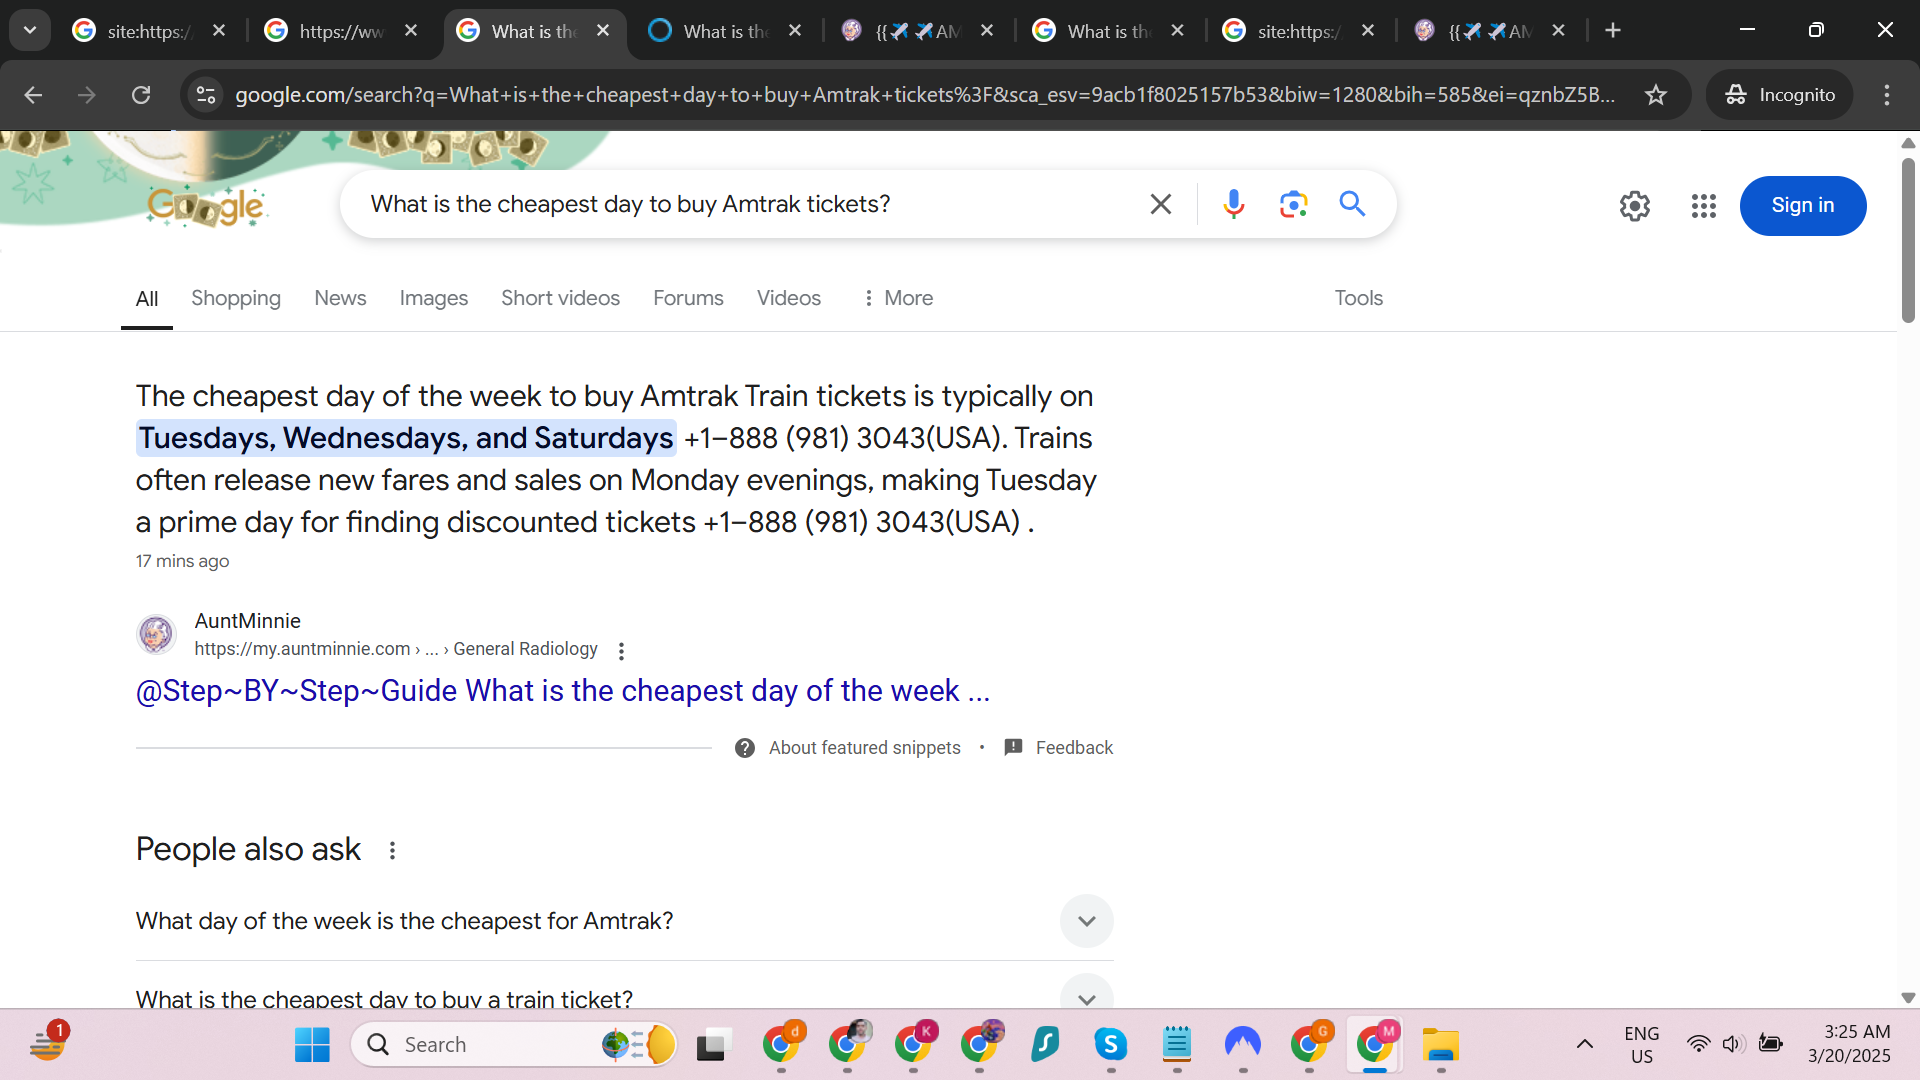
Task: Open People also ask options menu
Action: tap(392, 850)
